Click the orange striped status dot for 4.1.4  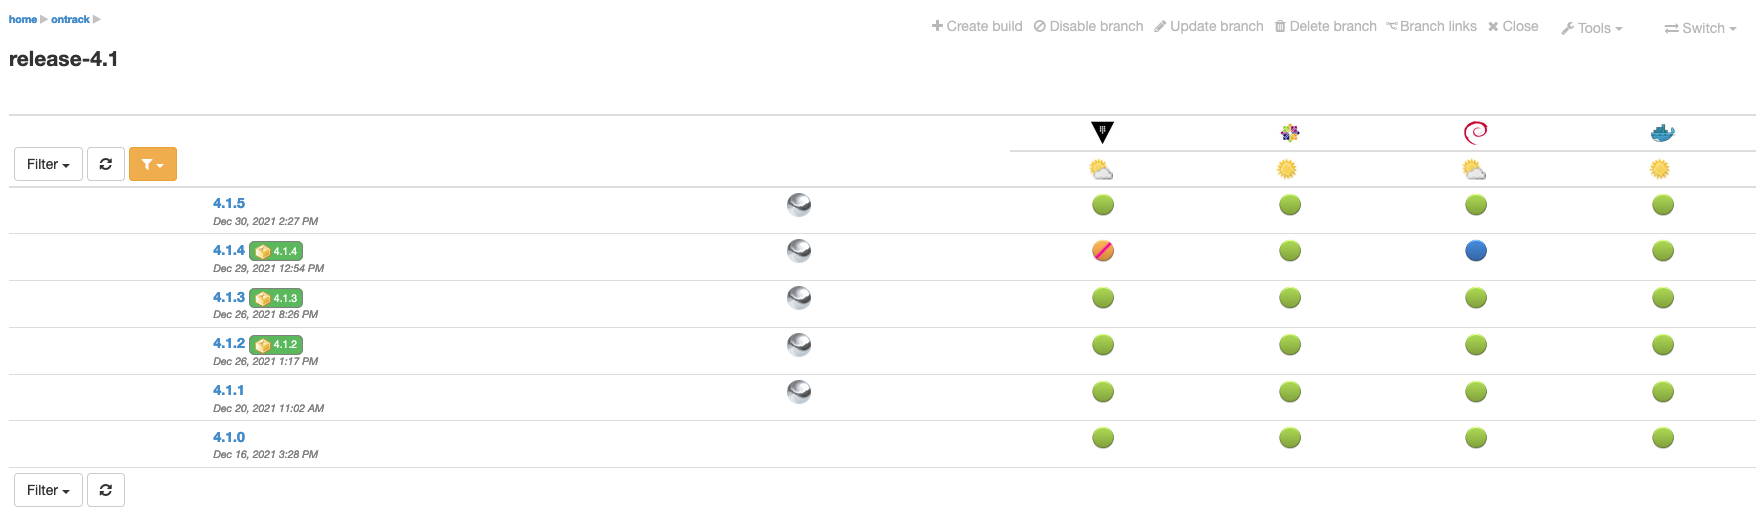(x=1103, y=251)
